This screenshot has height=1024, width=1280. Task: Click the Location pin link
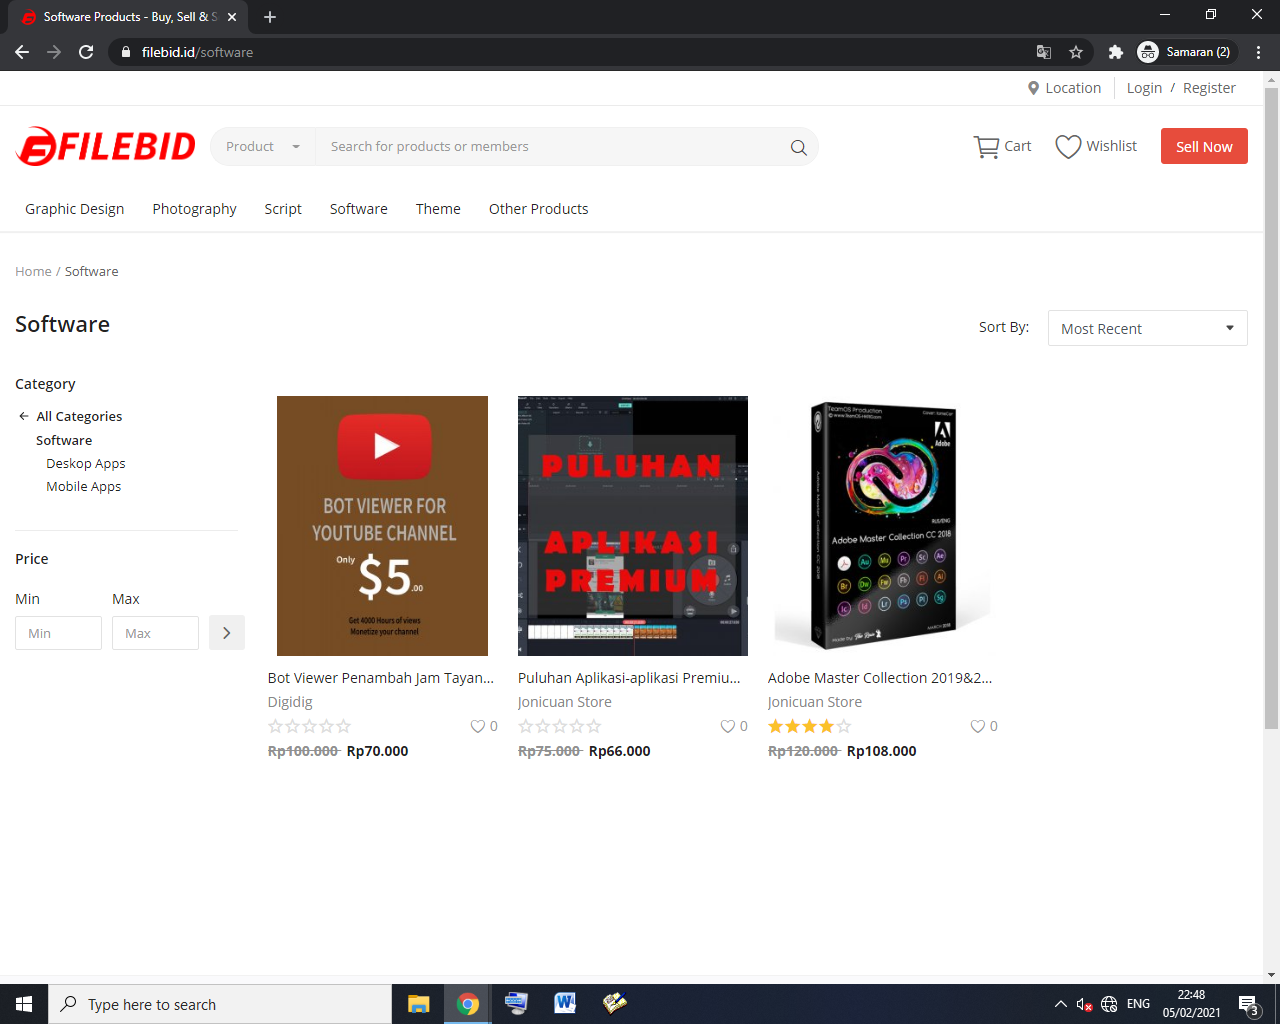[x=1064, y=88]
